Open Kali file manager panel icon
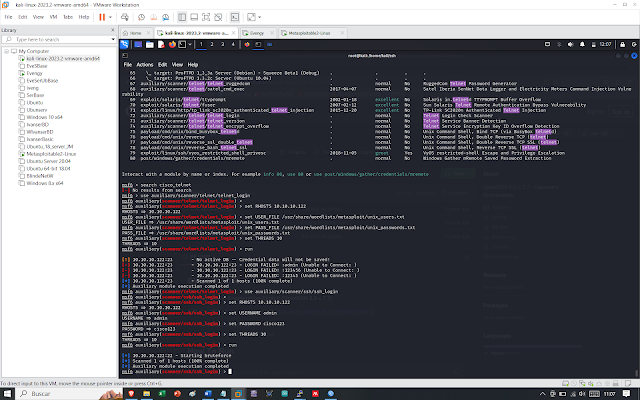 (150, 44)
